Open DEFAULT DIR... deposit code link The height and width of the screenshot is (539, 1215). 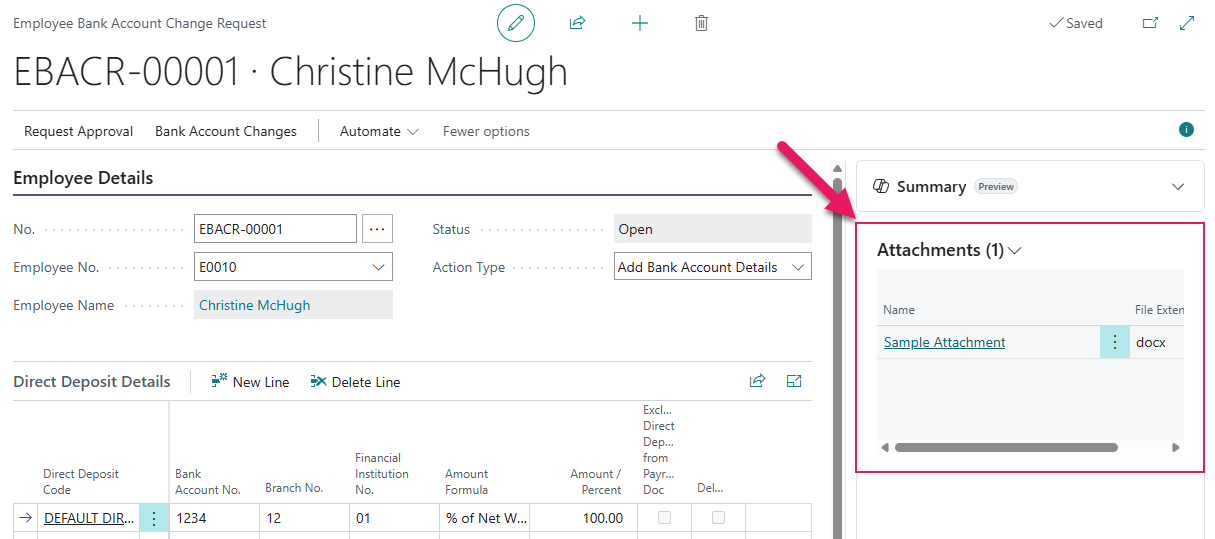[89, 518]
